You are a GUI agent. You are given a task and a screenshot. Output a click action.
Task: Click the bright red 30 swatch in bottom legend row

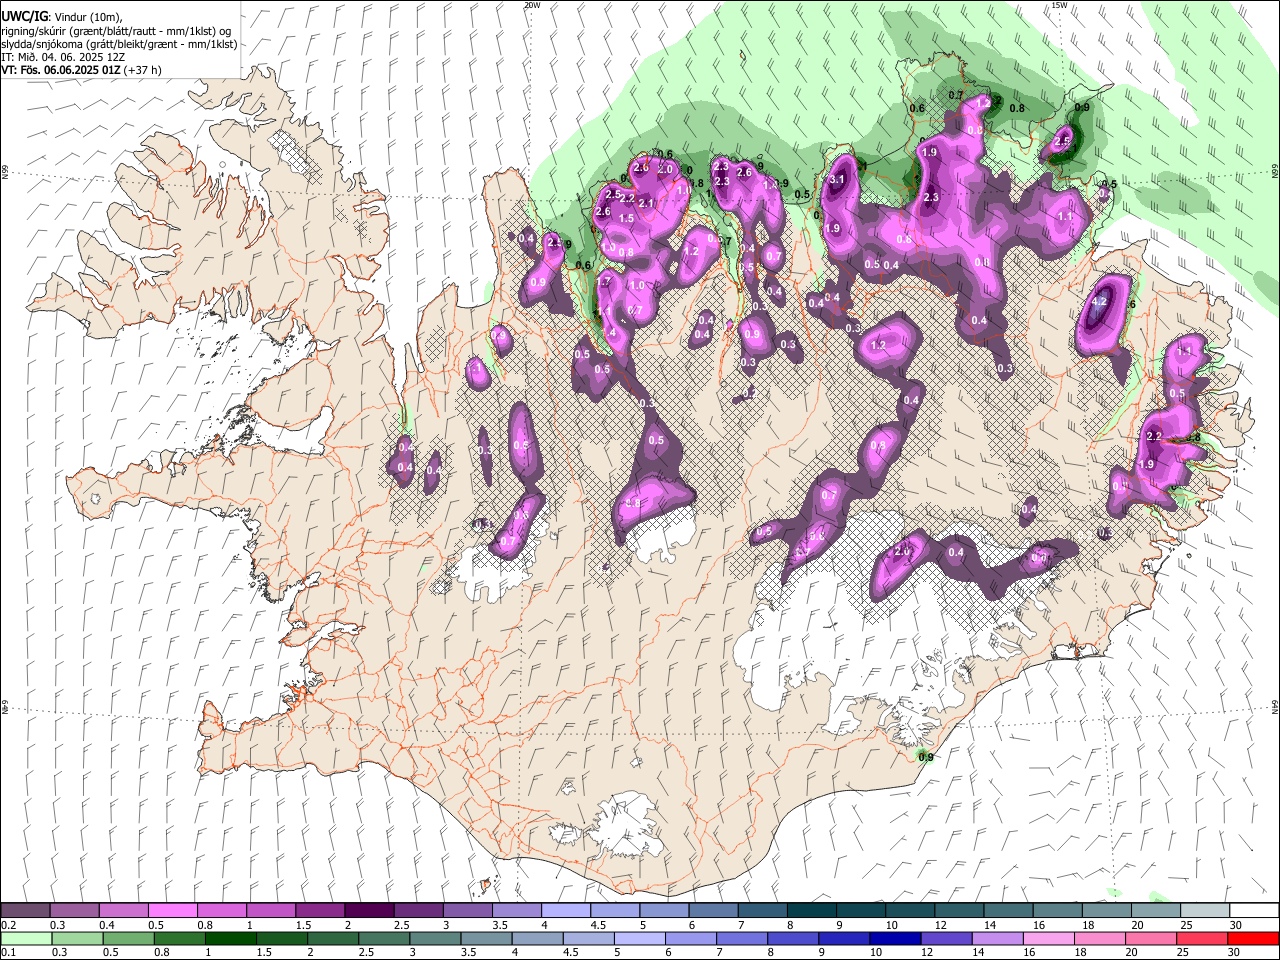1253,939
